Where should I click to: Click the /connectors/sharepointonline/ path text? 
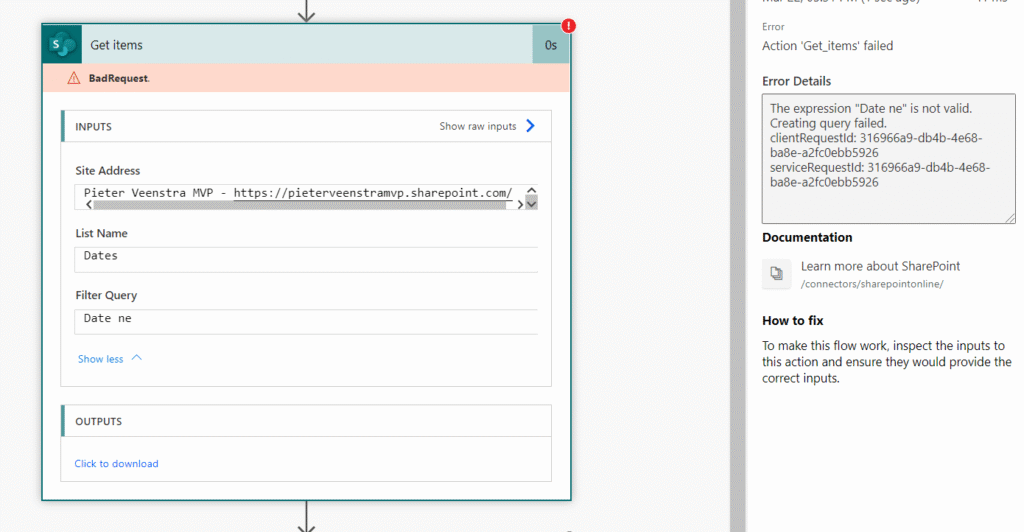click(x=872, y=284)
